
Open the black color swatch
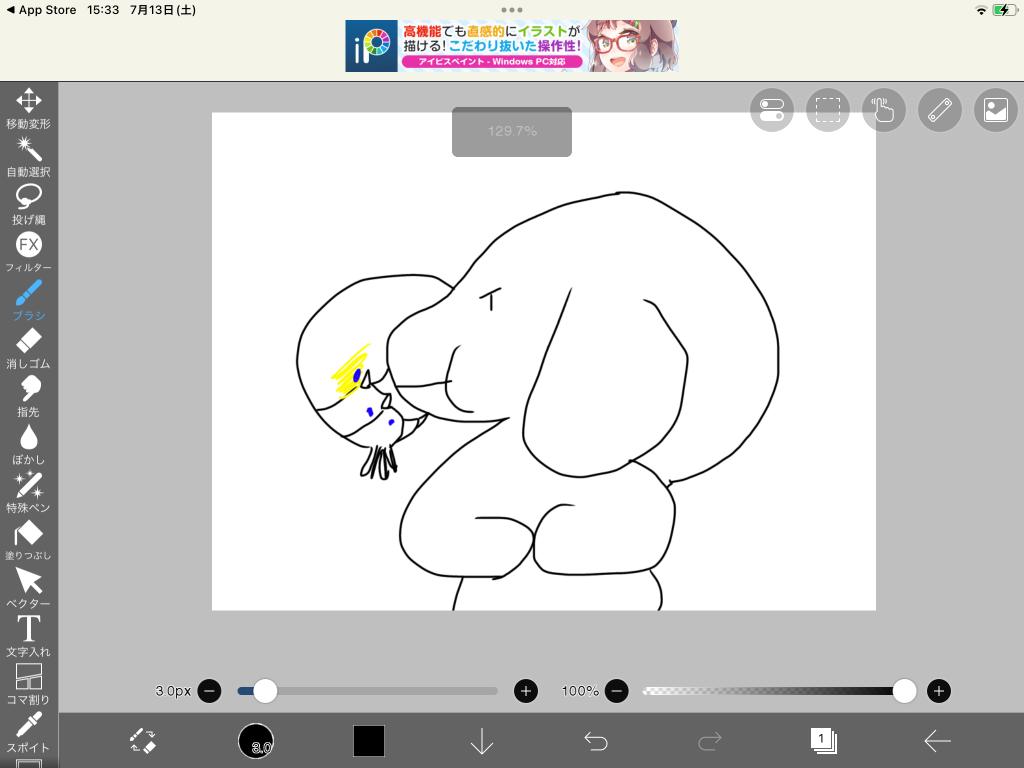pos(368,741)
